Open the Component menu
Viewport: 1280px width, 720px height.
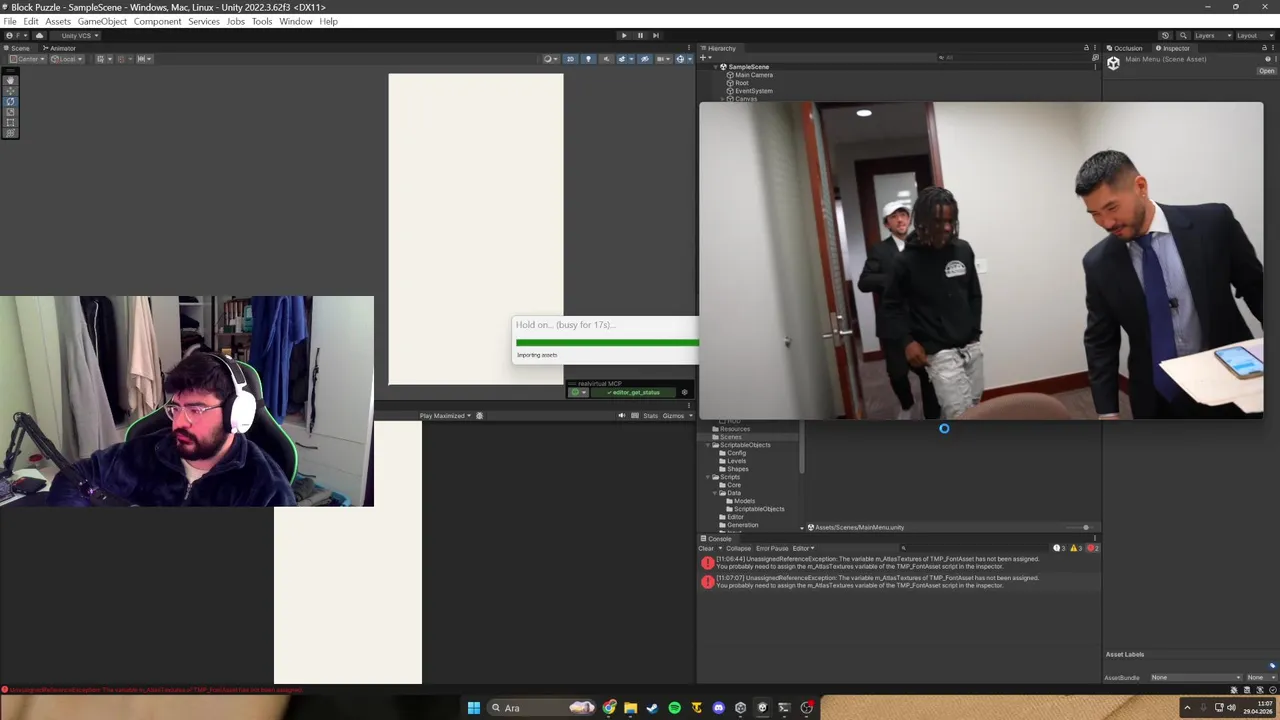click(x=158, y=21)
